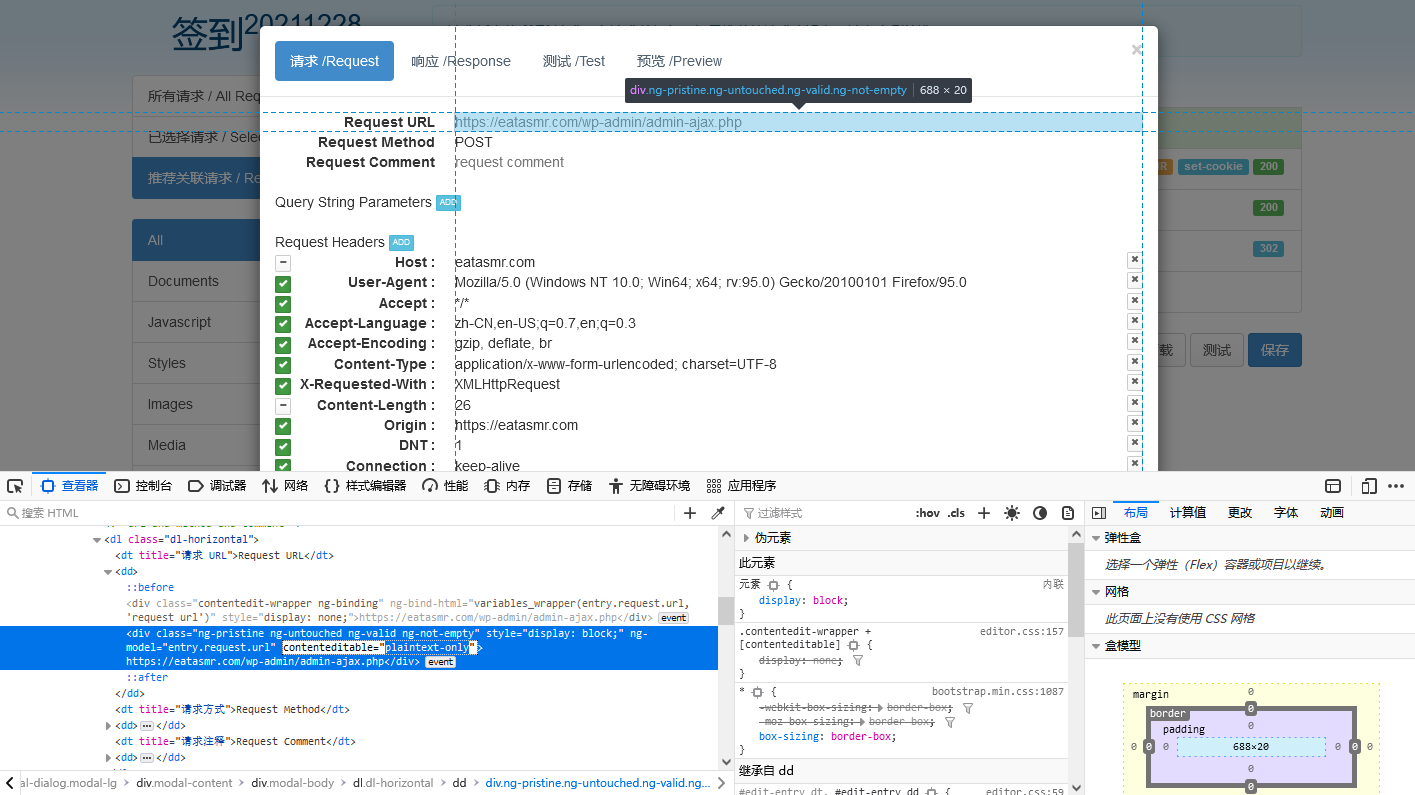
Task: Enable dark color scheme simulation
Action: coord(1040,512)
